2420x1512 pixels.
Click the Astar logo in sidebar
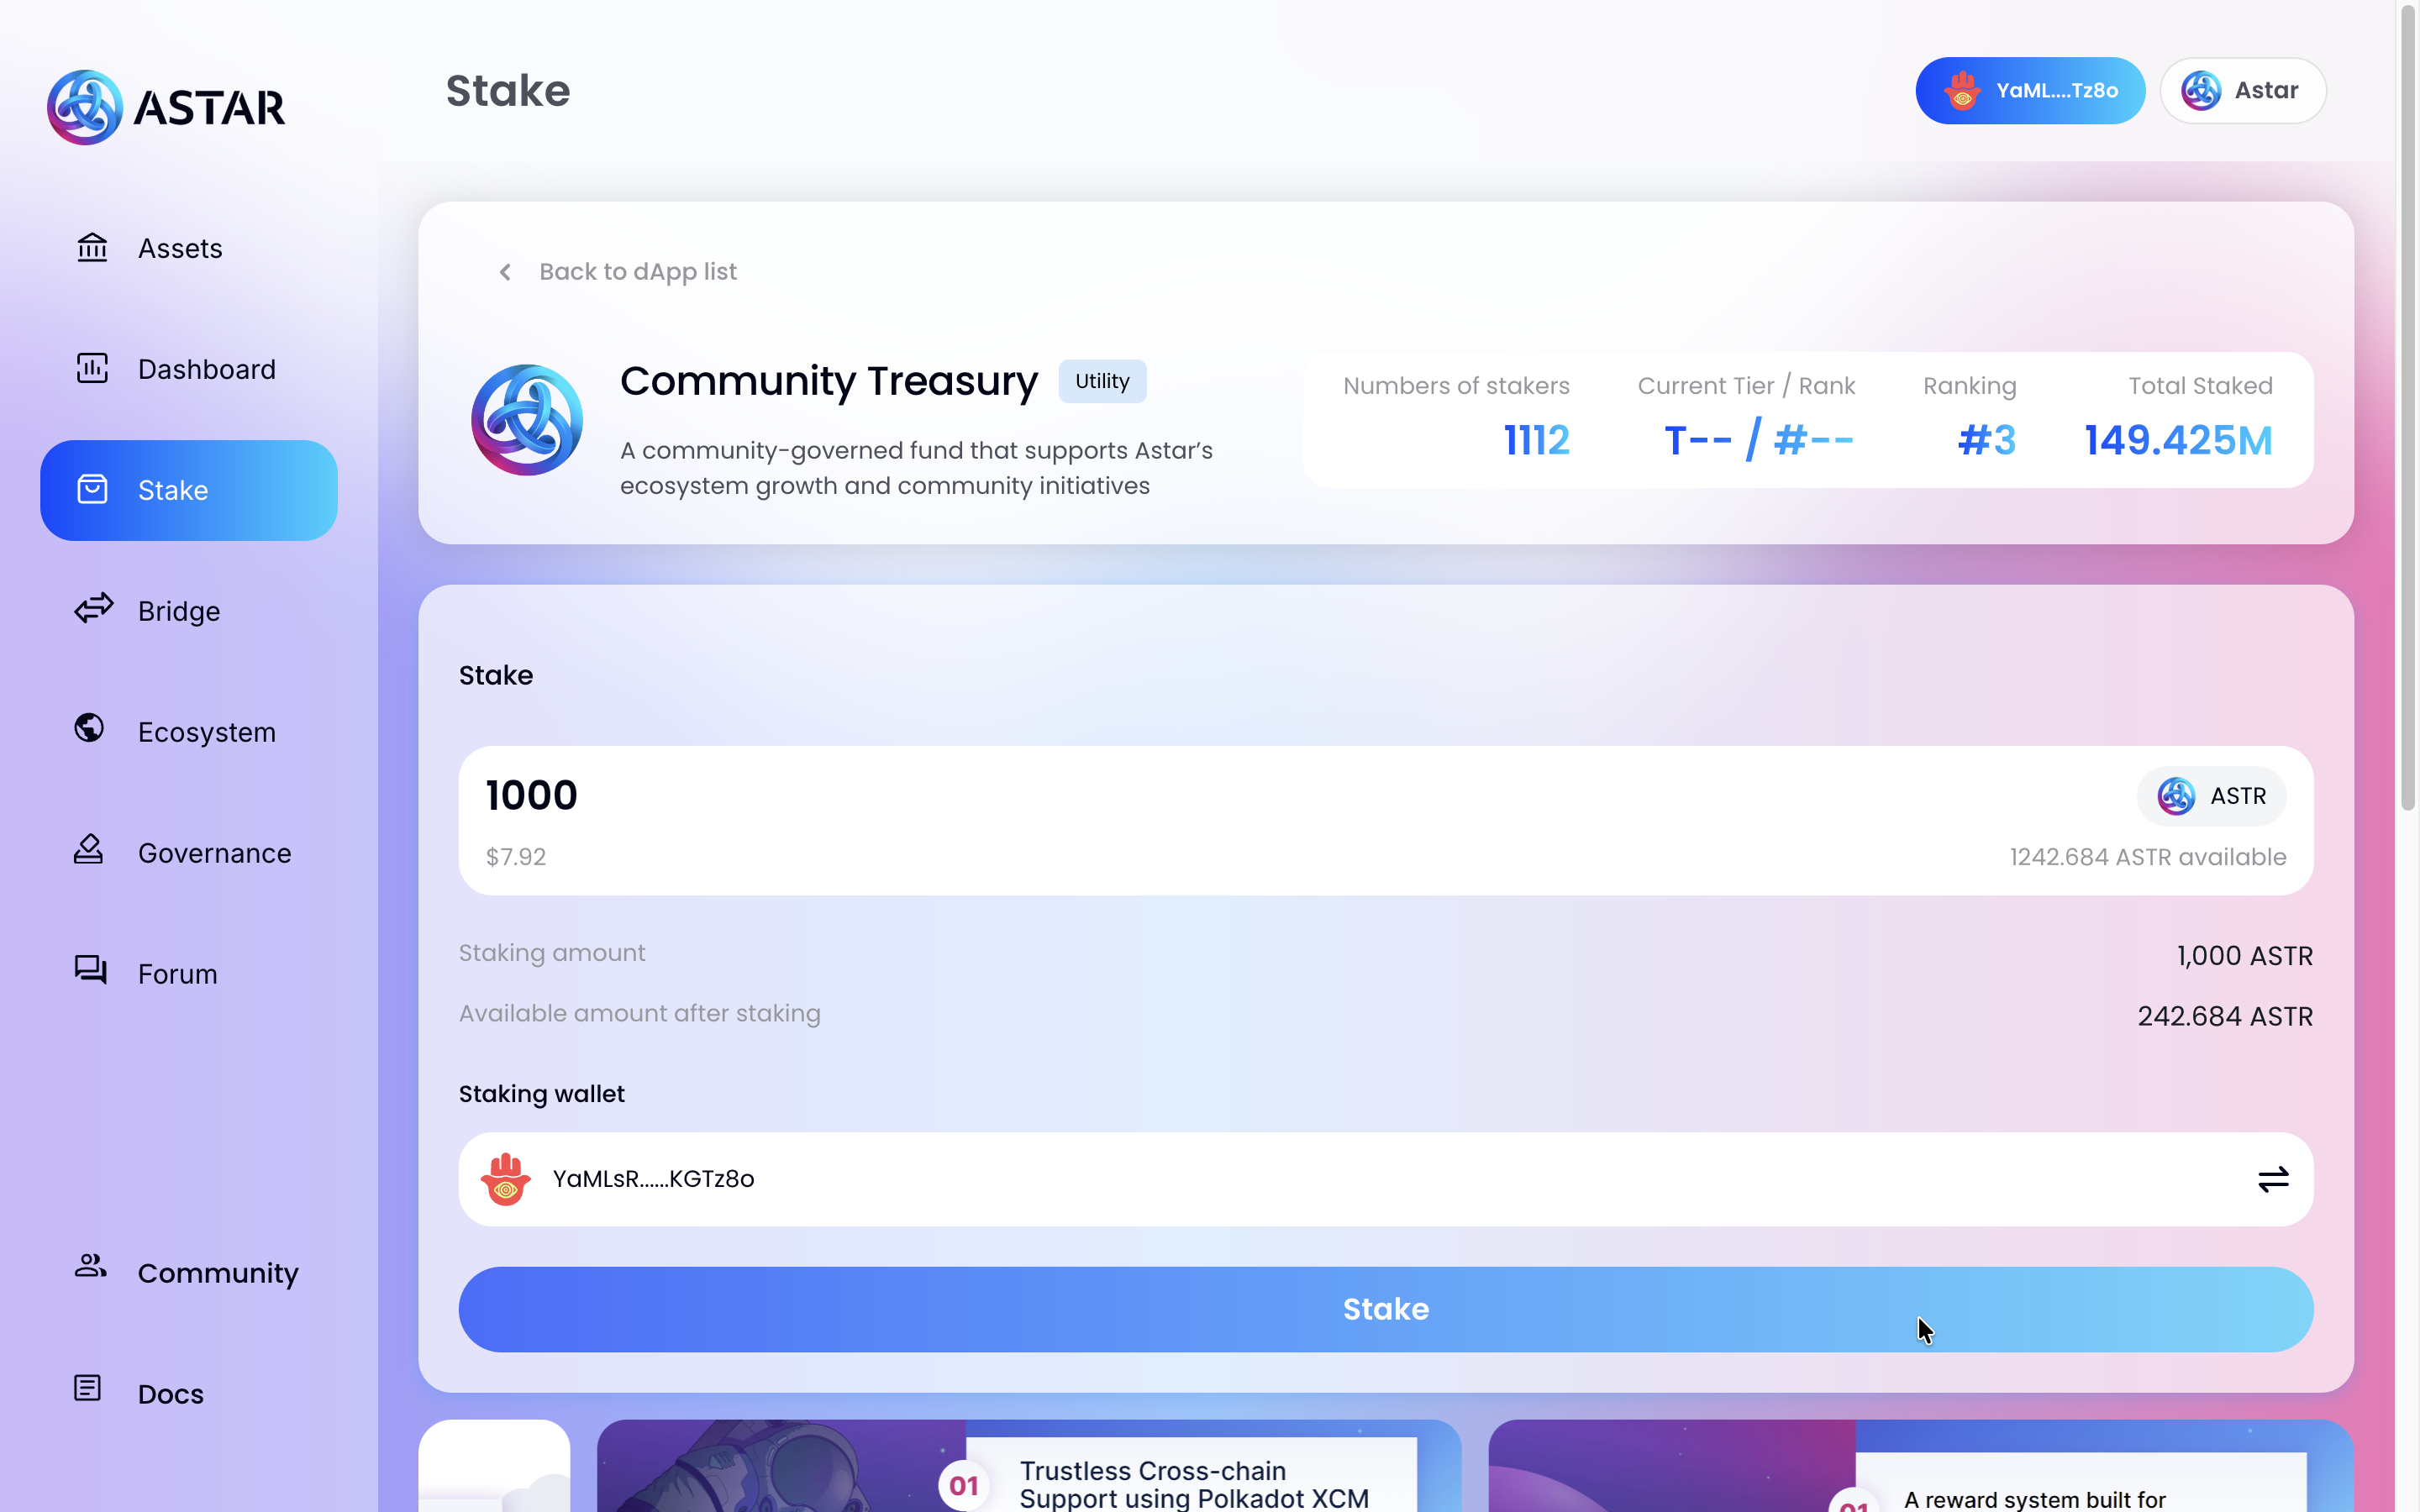click(166, 107)
